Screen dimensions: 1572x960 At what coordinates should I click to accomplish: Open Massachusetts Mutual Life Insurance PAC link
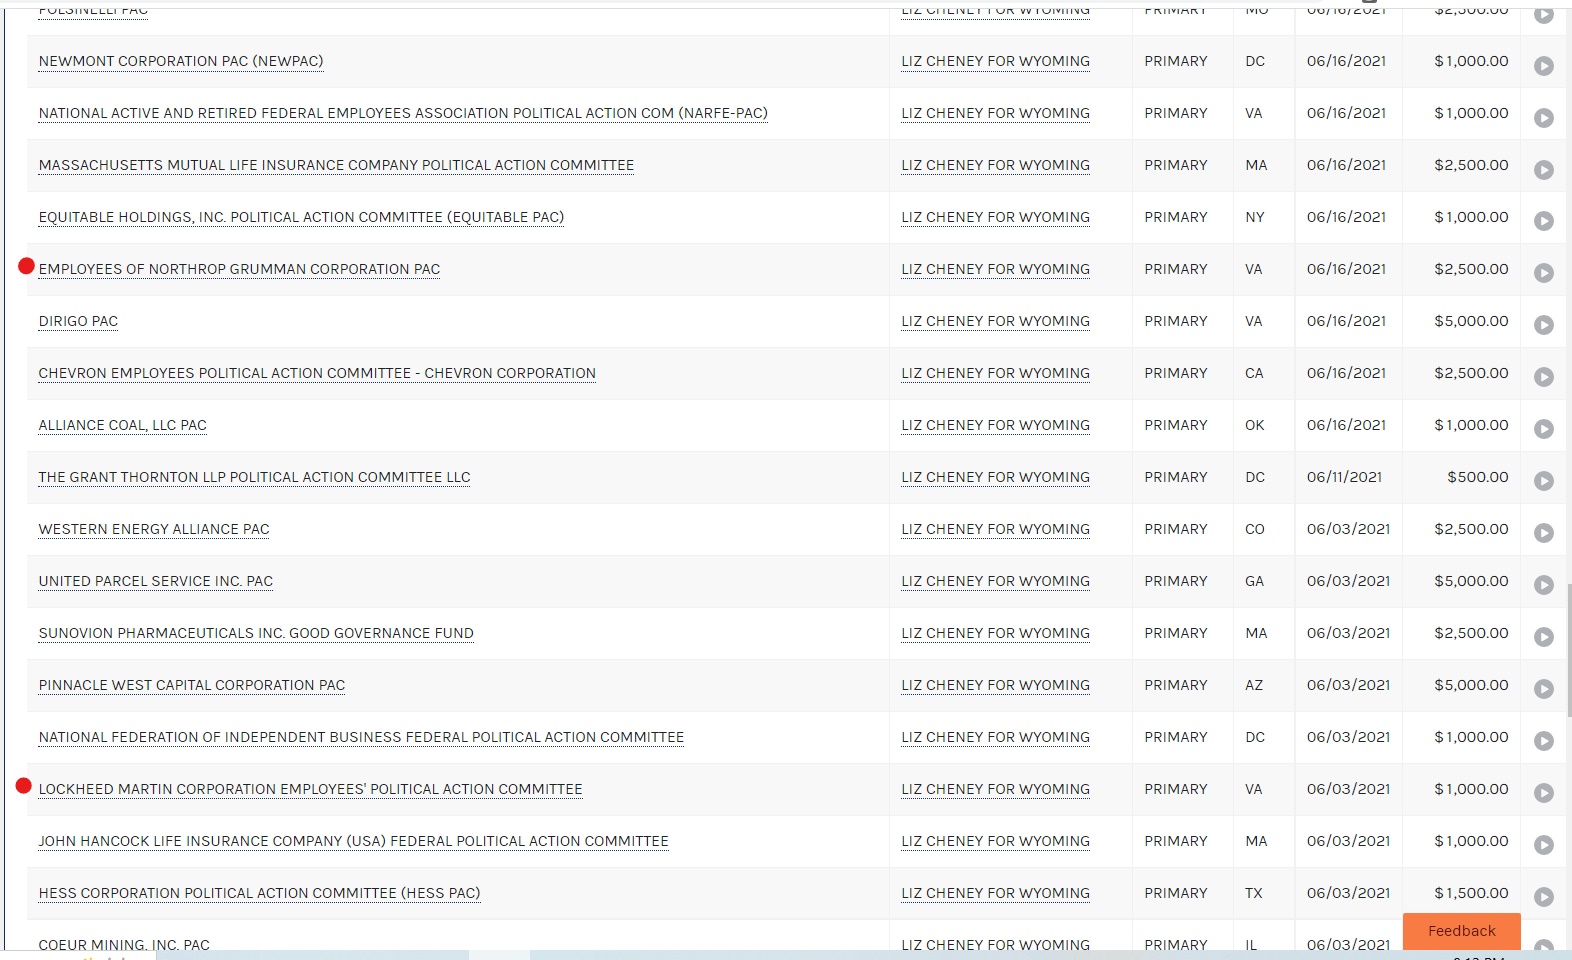pos(336,165)
